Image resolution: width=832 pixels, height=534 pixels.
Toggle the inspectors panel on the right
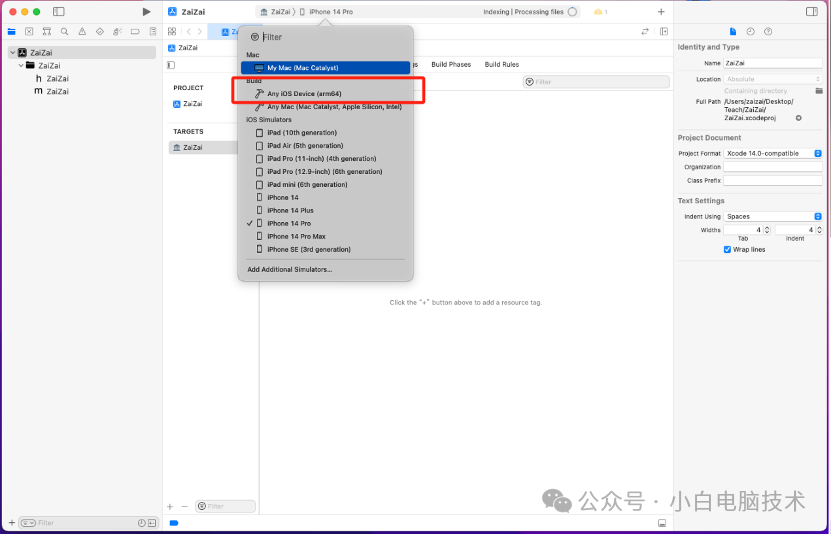point(812,12)
